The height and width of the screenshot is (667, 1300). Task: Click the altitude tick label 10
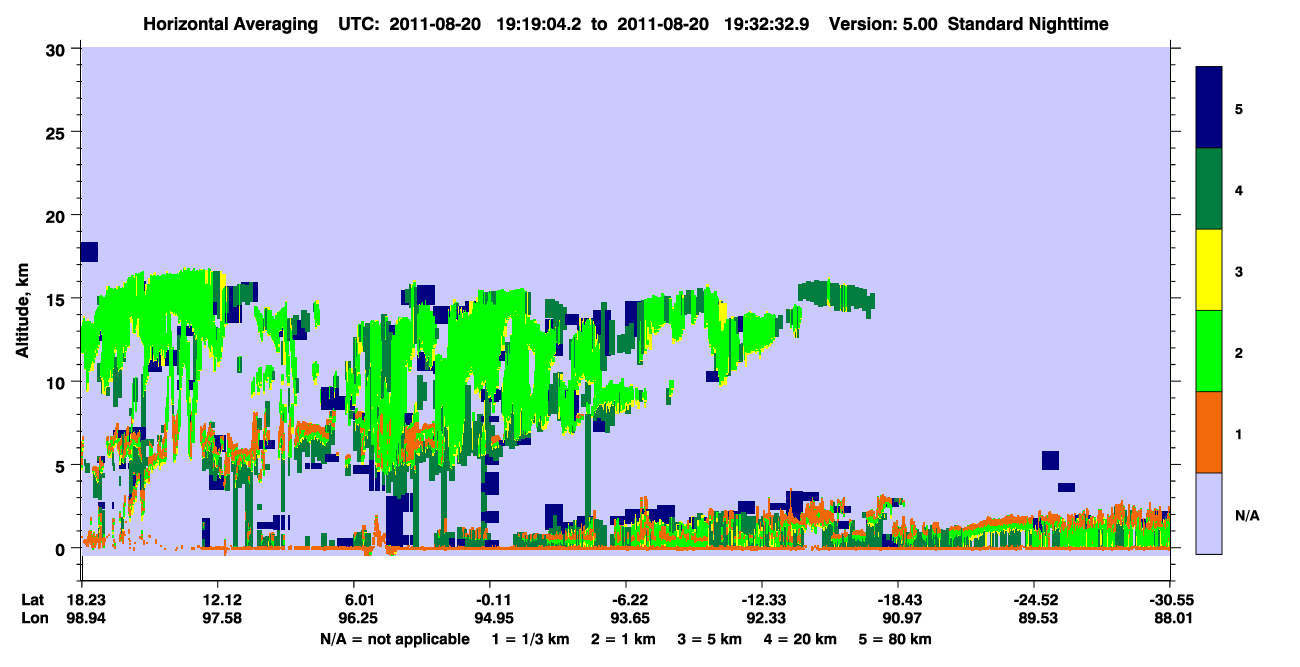[x=57, y=382]
